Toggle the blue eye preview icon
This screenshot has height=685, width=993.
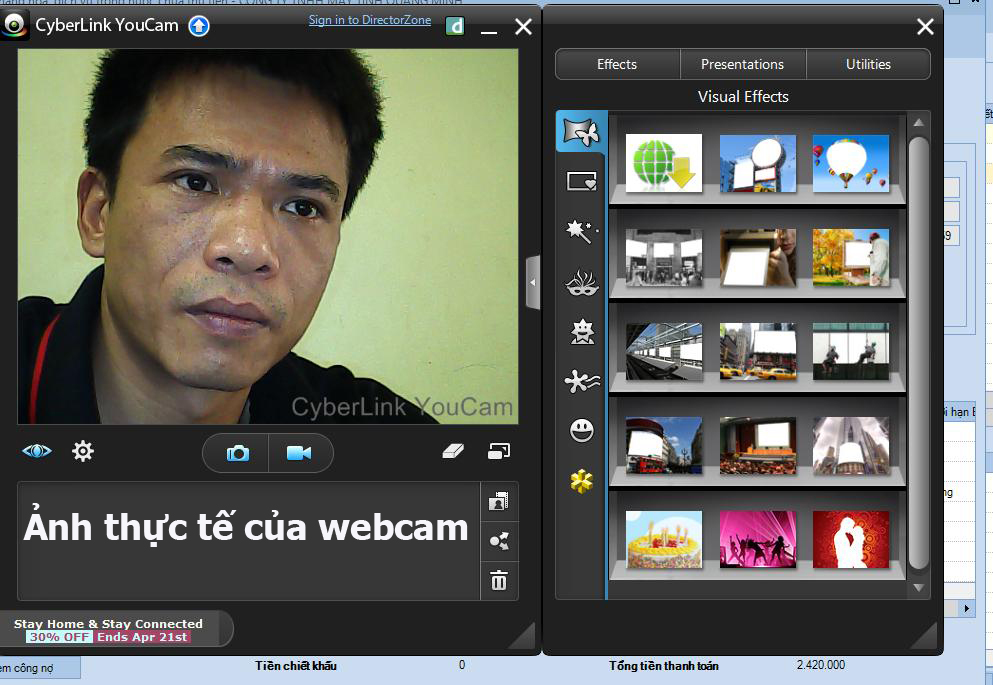37,451
